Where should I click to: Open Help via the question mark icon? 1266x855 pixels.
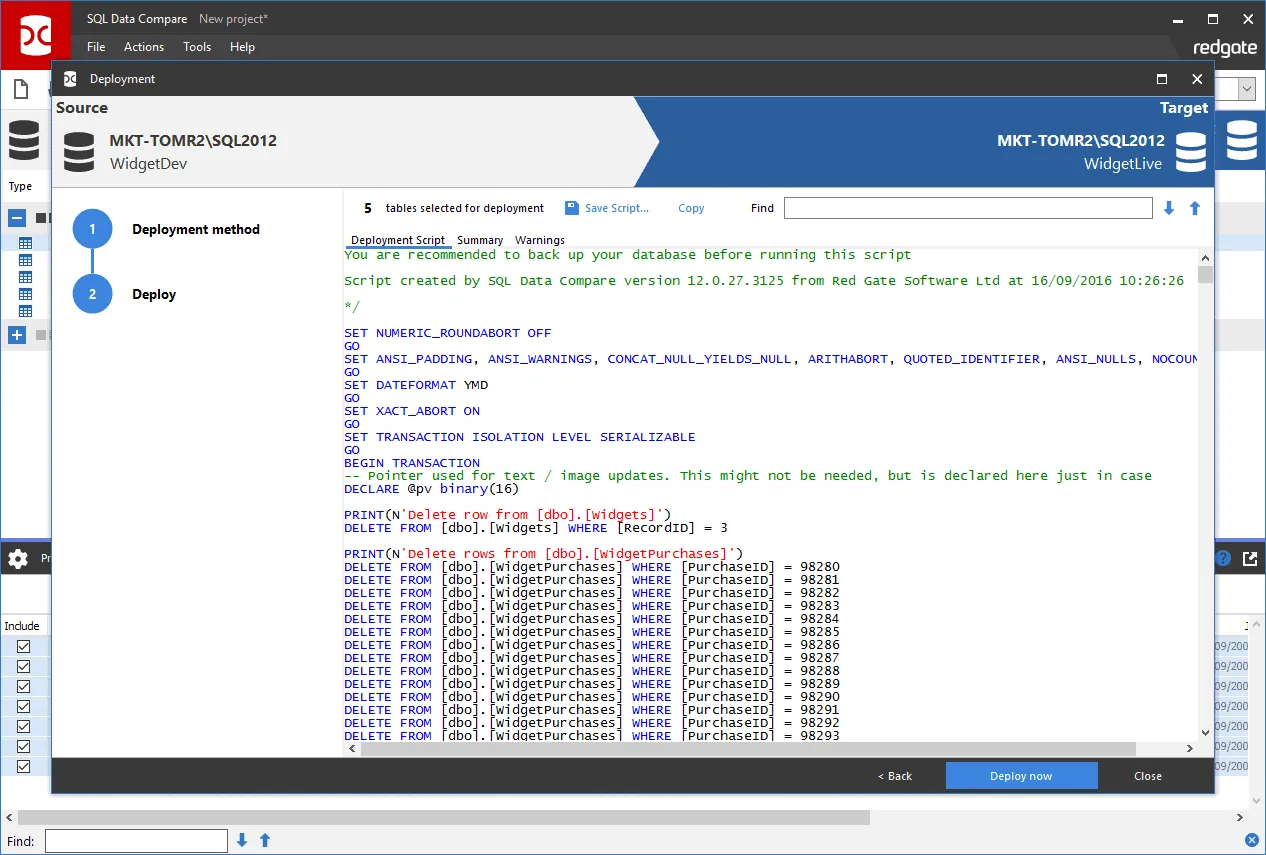tap(1223, 558)
